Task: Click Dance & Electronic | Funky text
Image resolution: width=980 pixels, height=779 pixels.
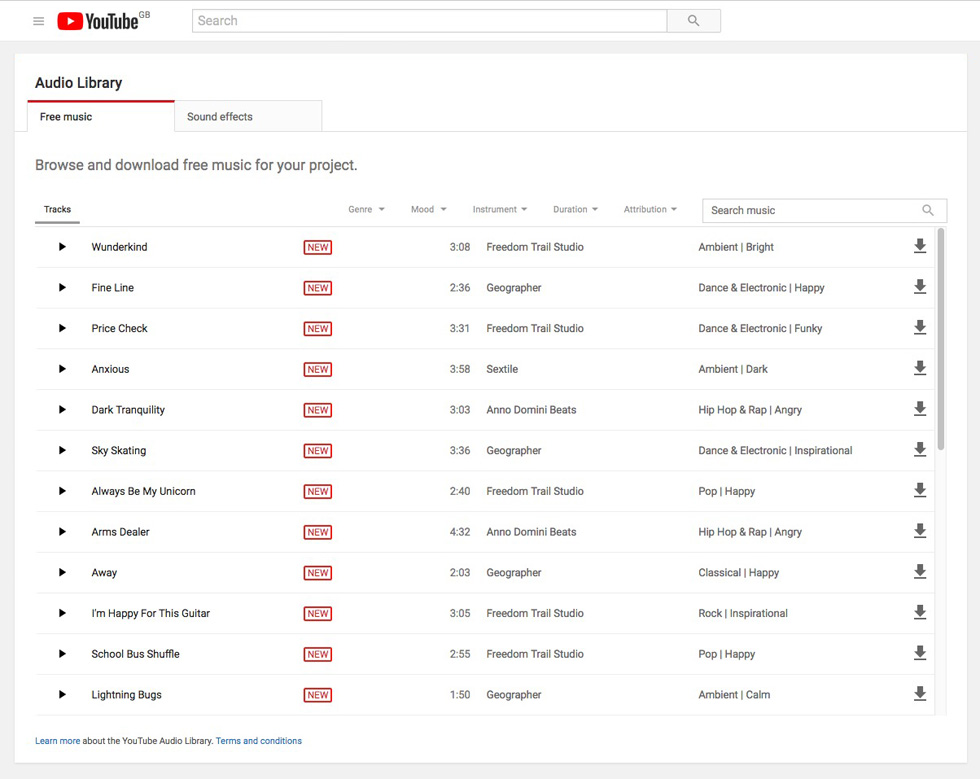Action: click(760, 328)
